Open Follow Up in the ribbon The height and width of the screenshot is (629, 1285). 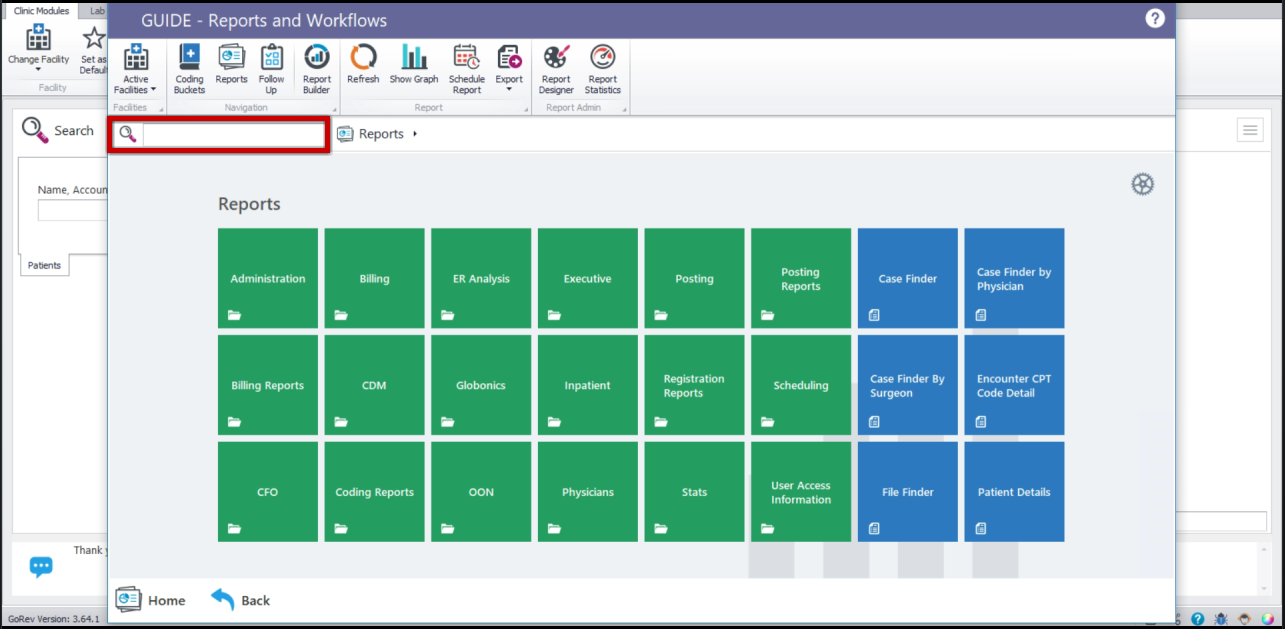[x=271, y=69]
